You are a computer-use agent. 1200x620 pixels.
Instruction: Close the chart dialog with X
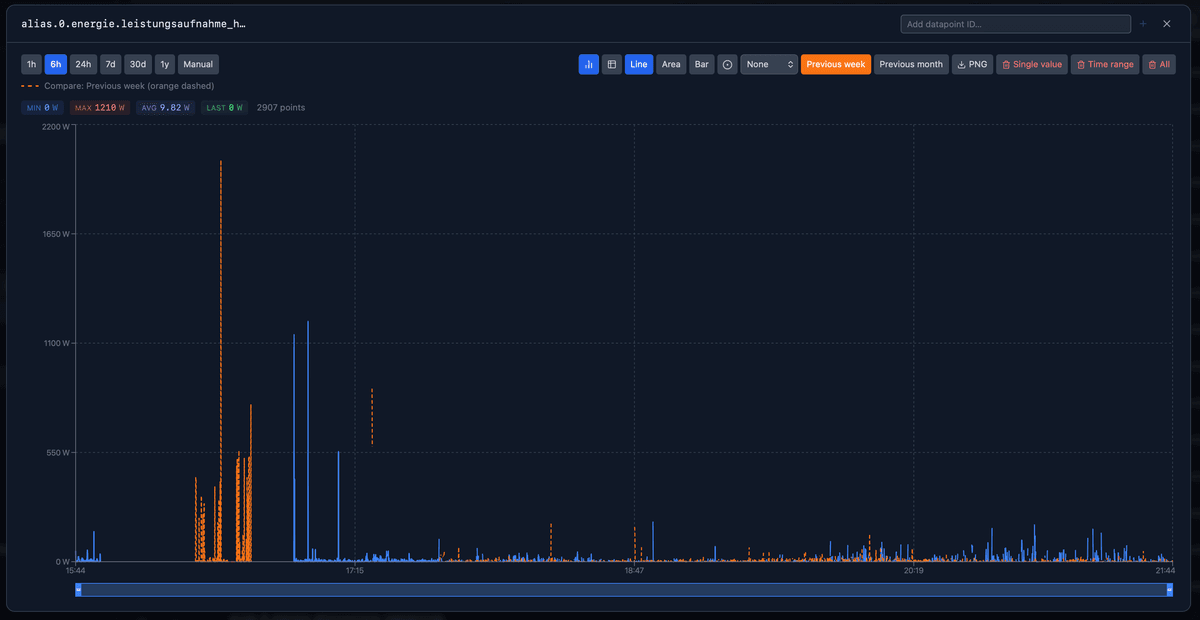click(1166, 24)
